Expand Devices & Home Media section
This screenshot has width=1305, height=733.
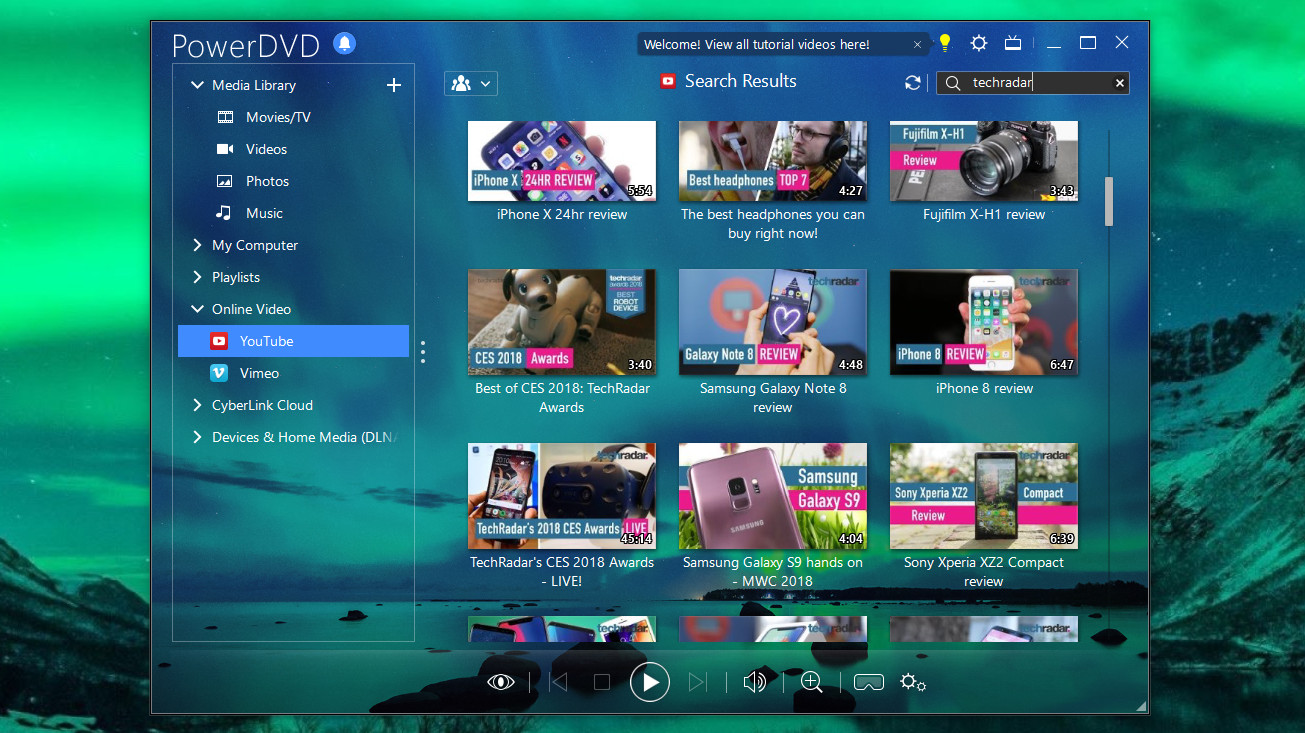197,437
